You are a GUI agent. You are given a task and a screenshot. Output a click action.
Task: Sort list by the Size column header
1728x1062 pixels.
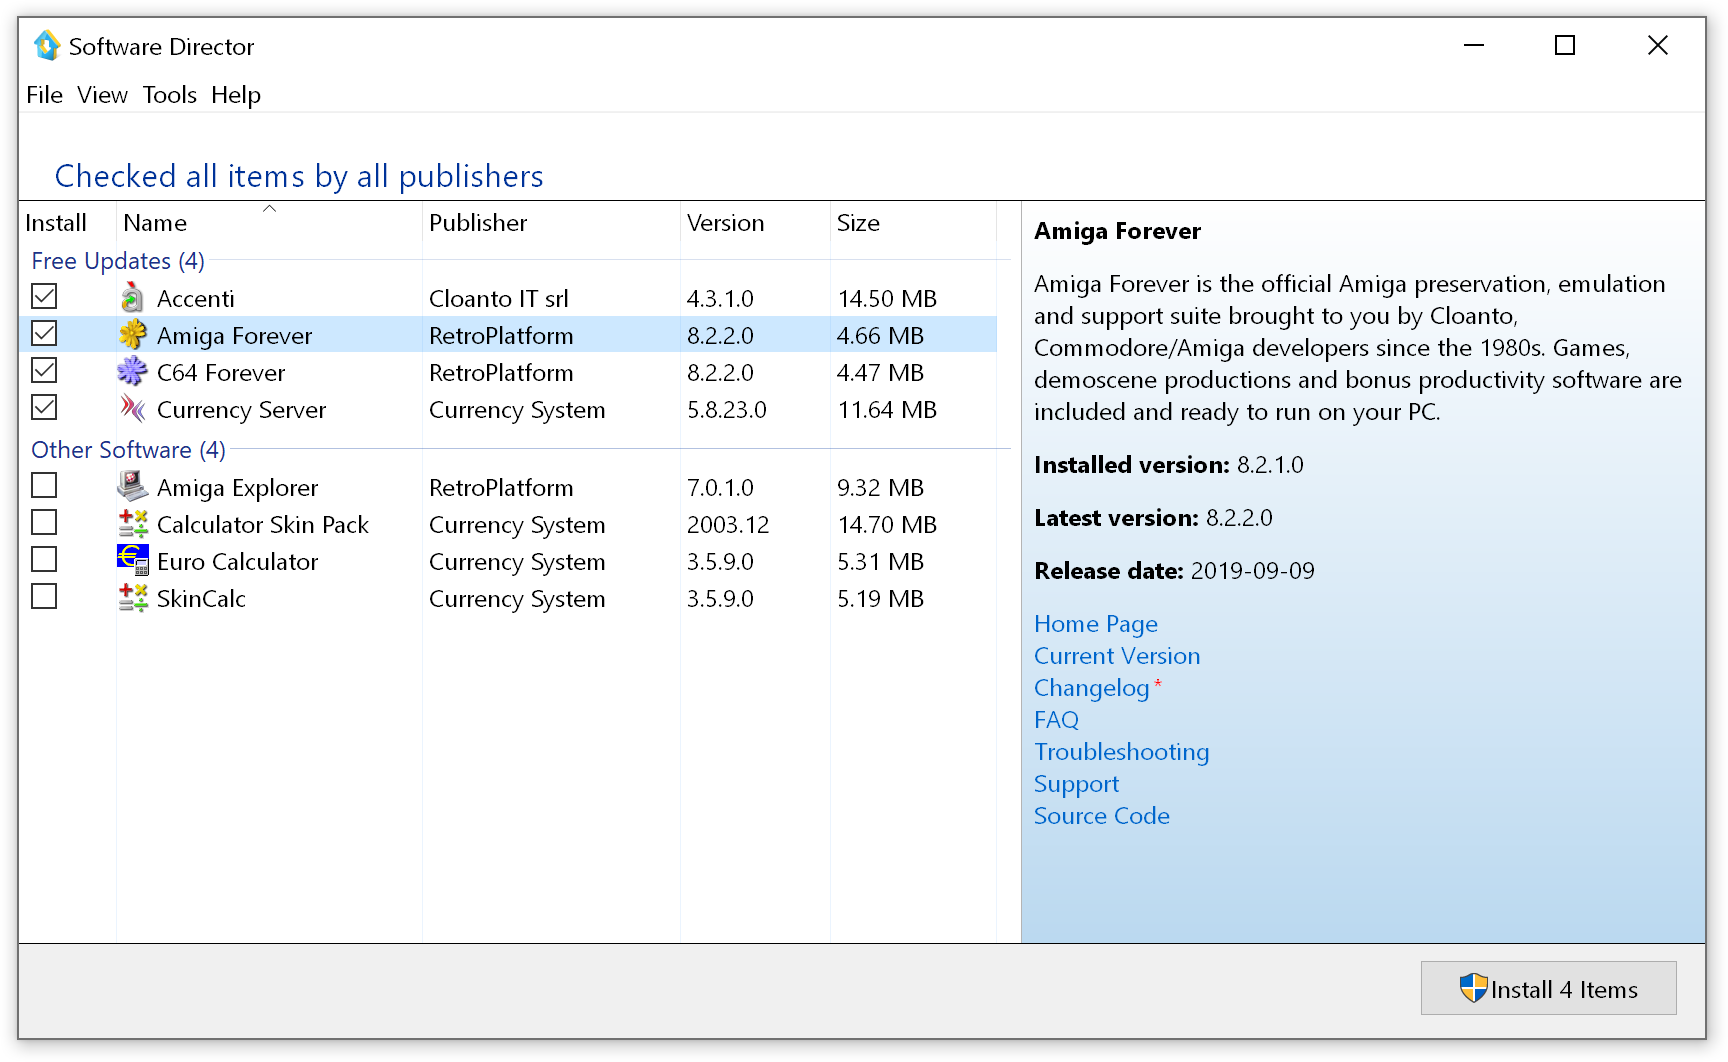913,222
